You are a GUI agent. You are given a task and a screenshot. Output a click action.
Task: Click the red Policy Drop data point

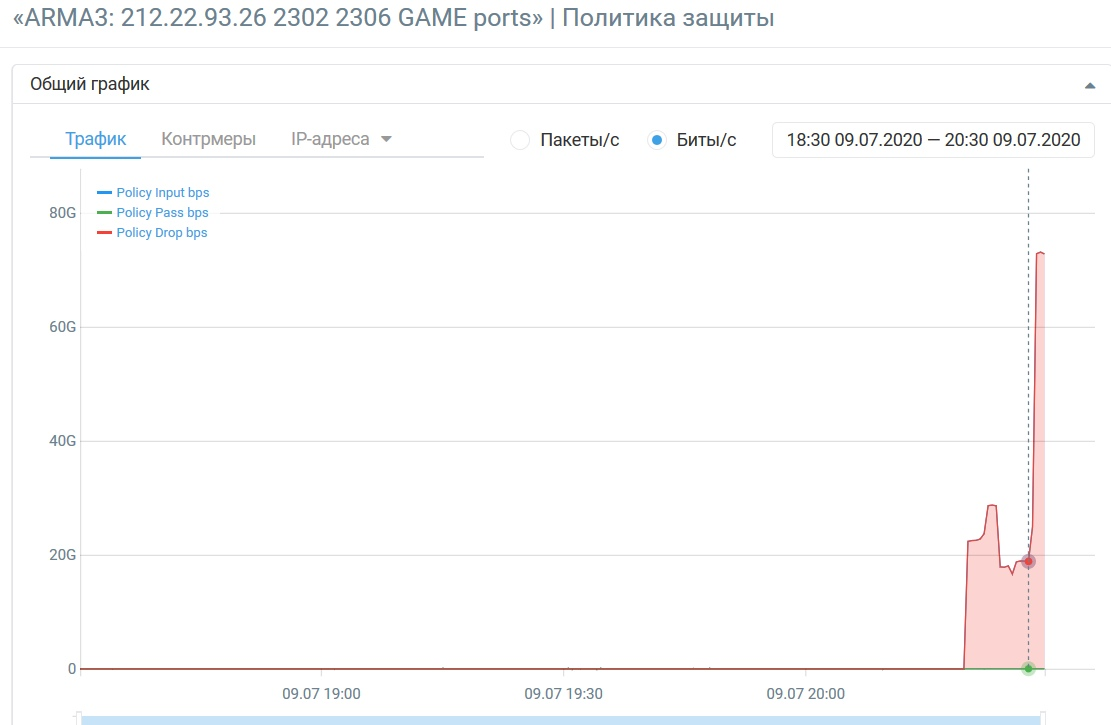tap(1028, 561)
